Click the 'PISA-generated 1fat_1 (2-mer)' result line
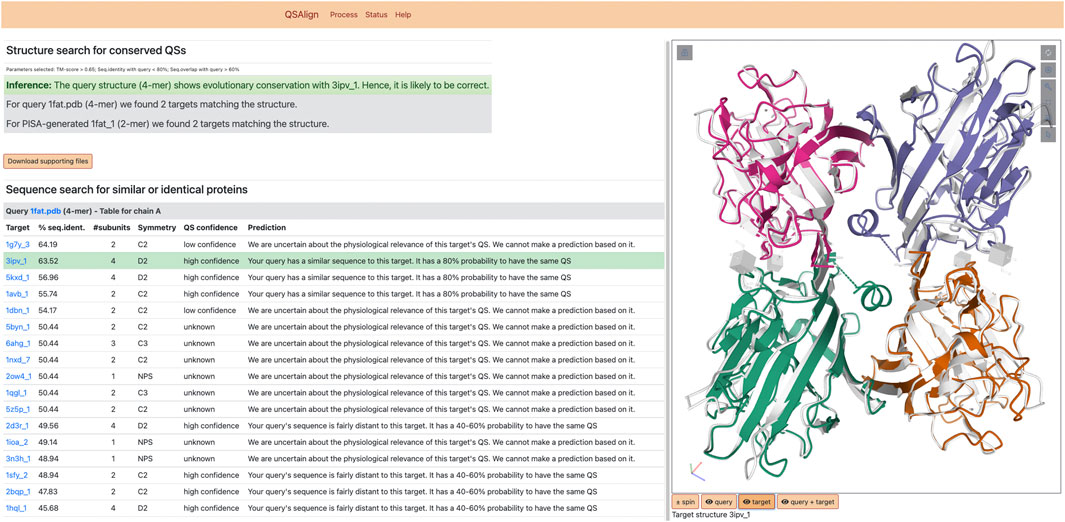The height and width of the screenshot is (522, 1065). click(x=167, y=124)
